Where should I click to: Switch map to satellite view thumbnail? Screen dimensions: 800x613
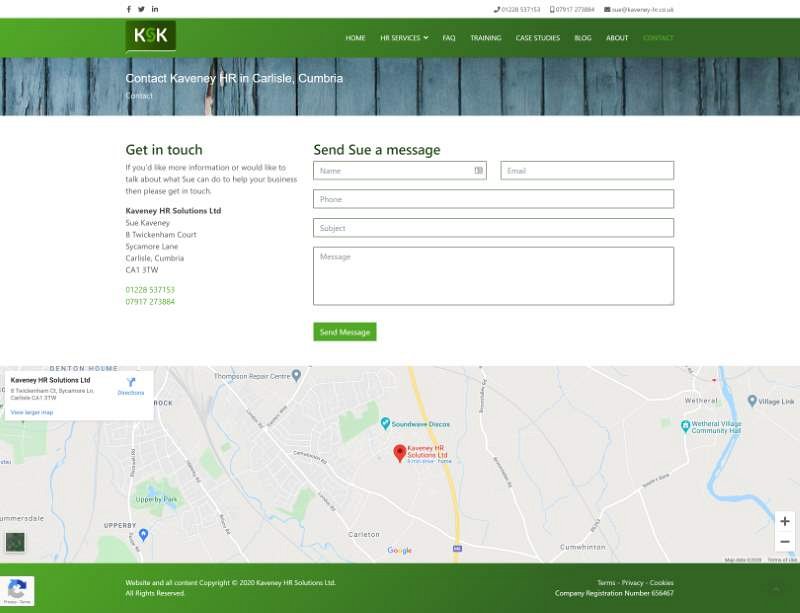tap(15, 542)
